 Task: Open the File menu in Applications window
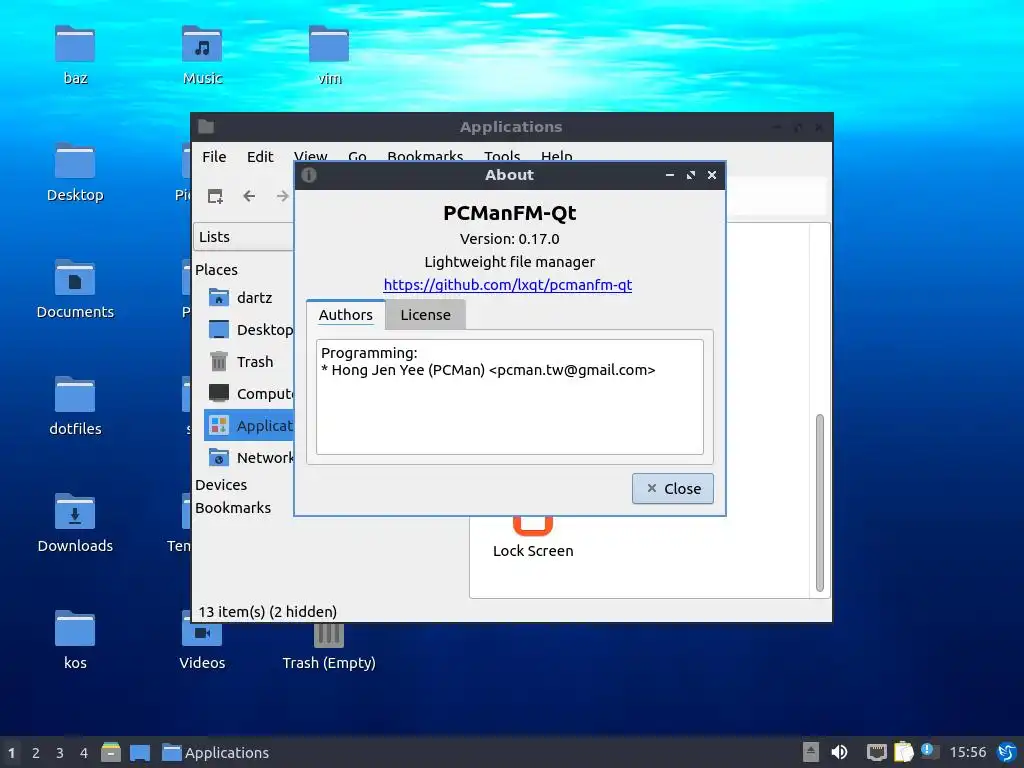click(214, 157)
